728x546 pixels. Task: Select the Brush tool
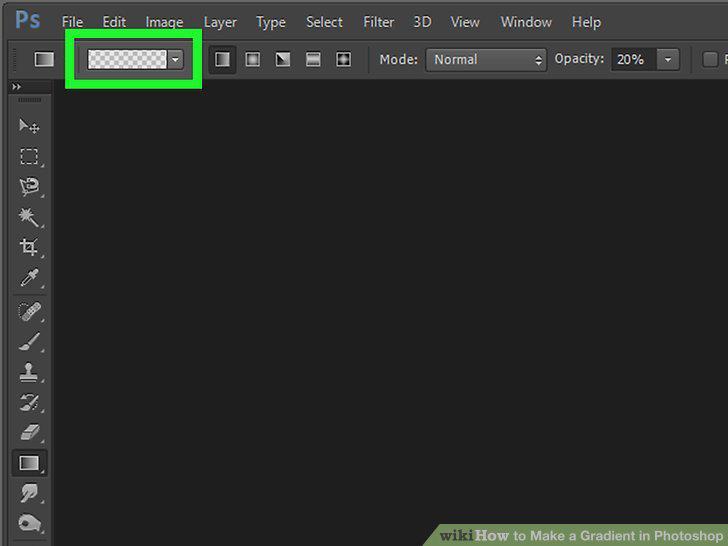(x=29, y=342)
